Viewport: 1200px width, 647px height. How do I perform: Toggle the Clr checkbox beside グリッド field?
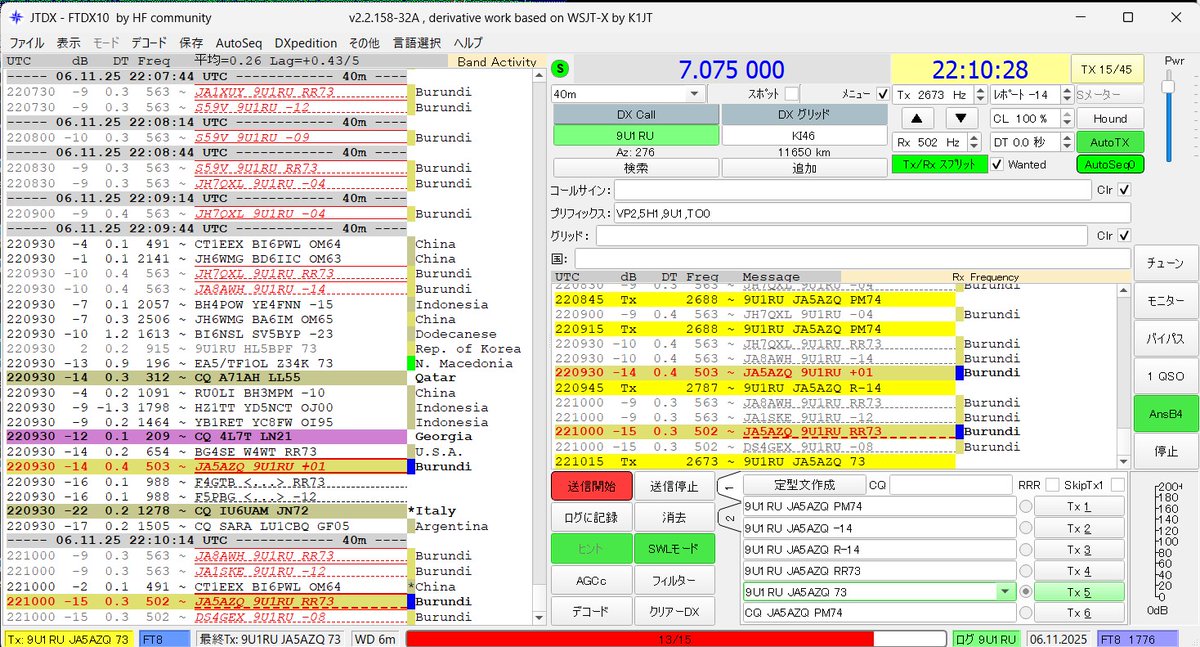[1124, 236]
